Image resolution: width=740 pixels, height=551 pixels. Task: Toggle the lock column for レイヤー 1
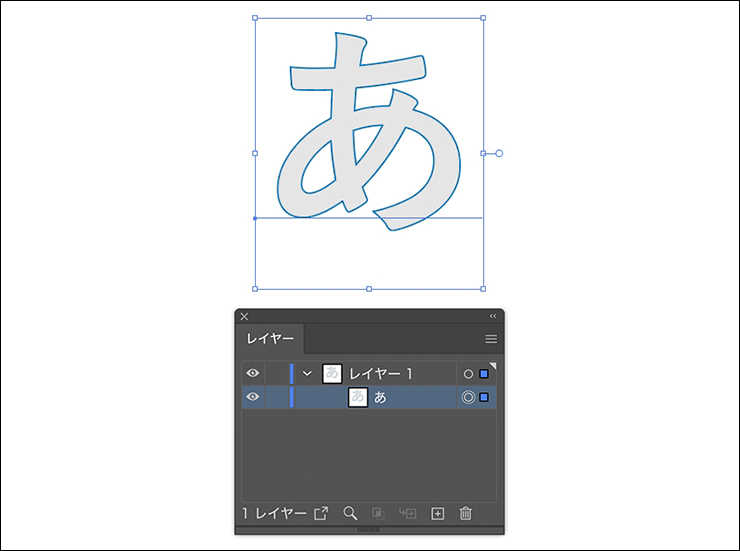tap(276, 373)
